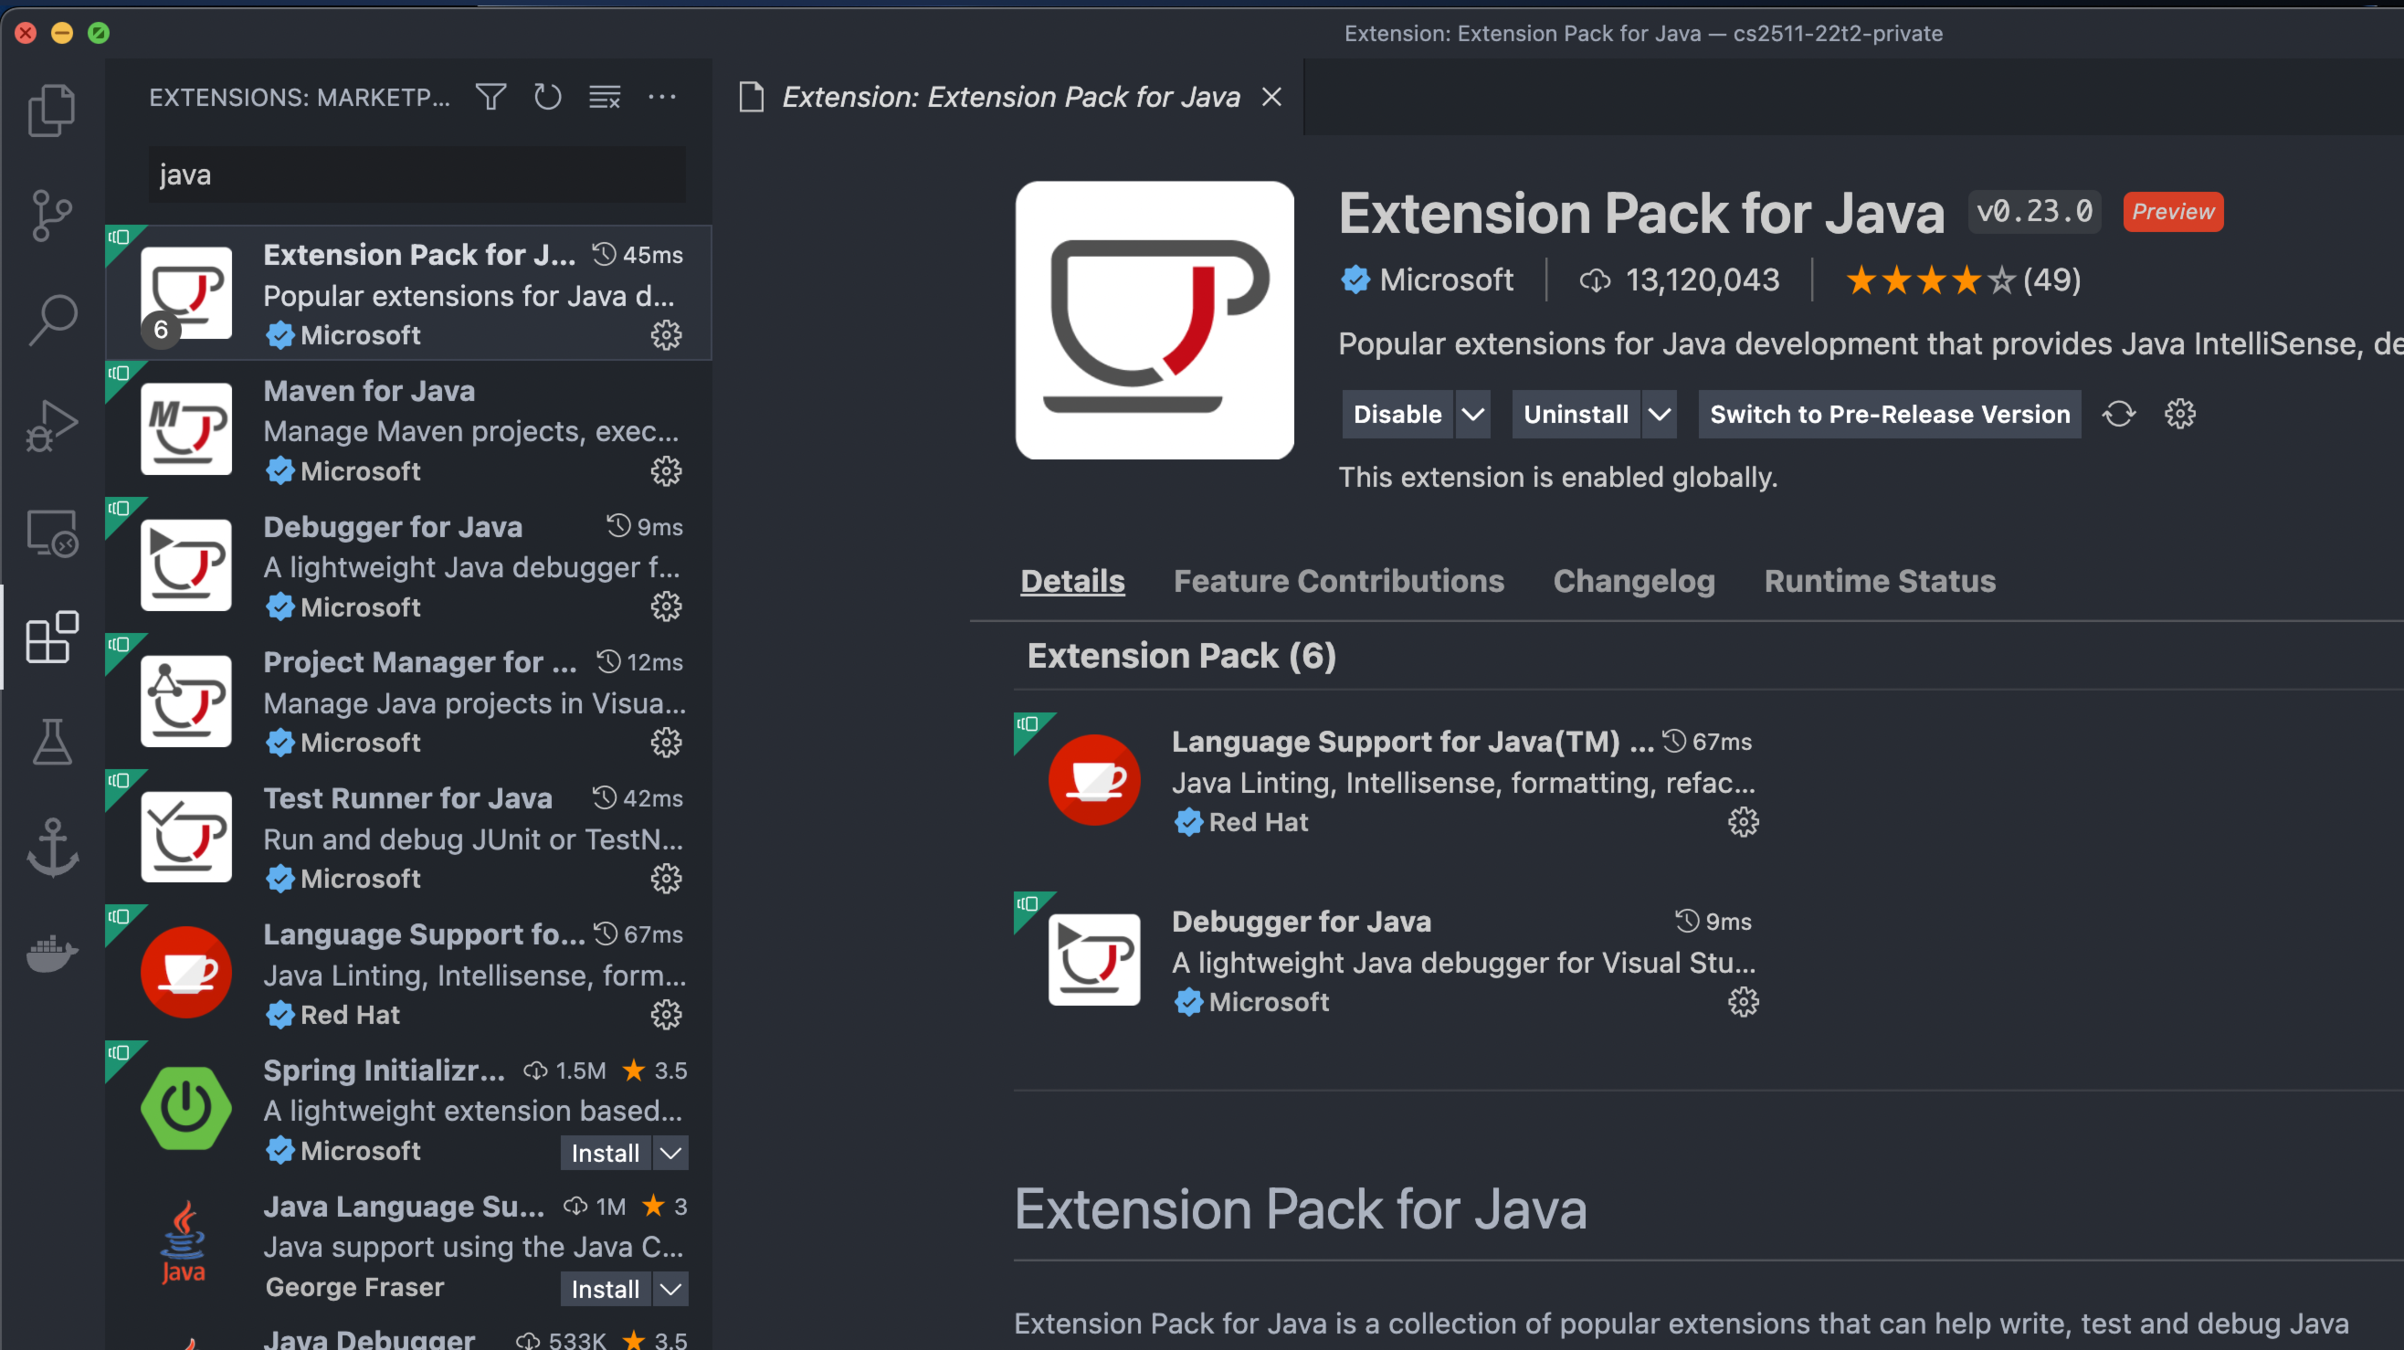Open the Explorer view in activity bar
2404x1350 pixels.
[x=52, y=109]
